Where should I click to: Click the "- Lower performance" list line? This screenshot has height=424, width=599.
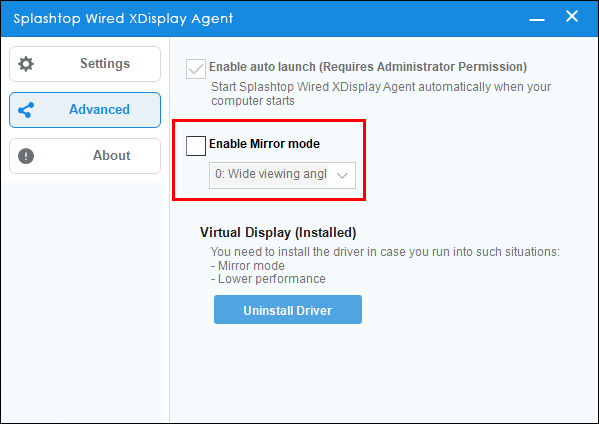(268, 279)
